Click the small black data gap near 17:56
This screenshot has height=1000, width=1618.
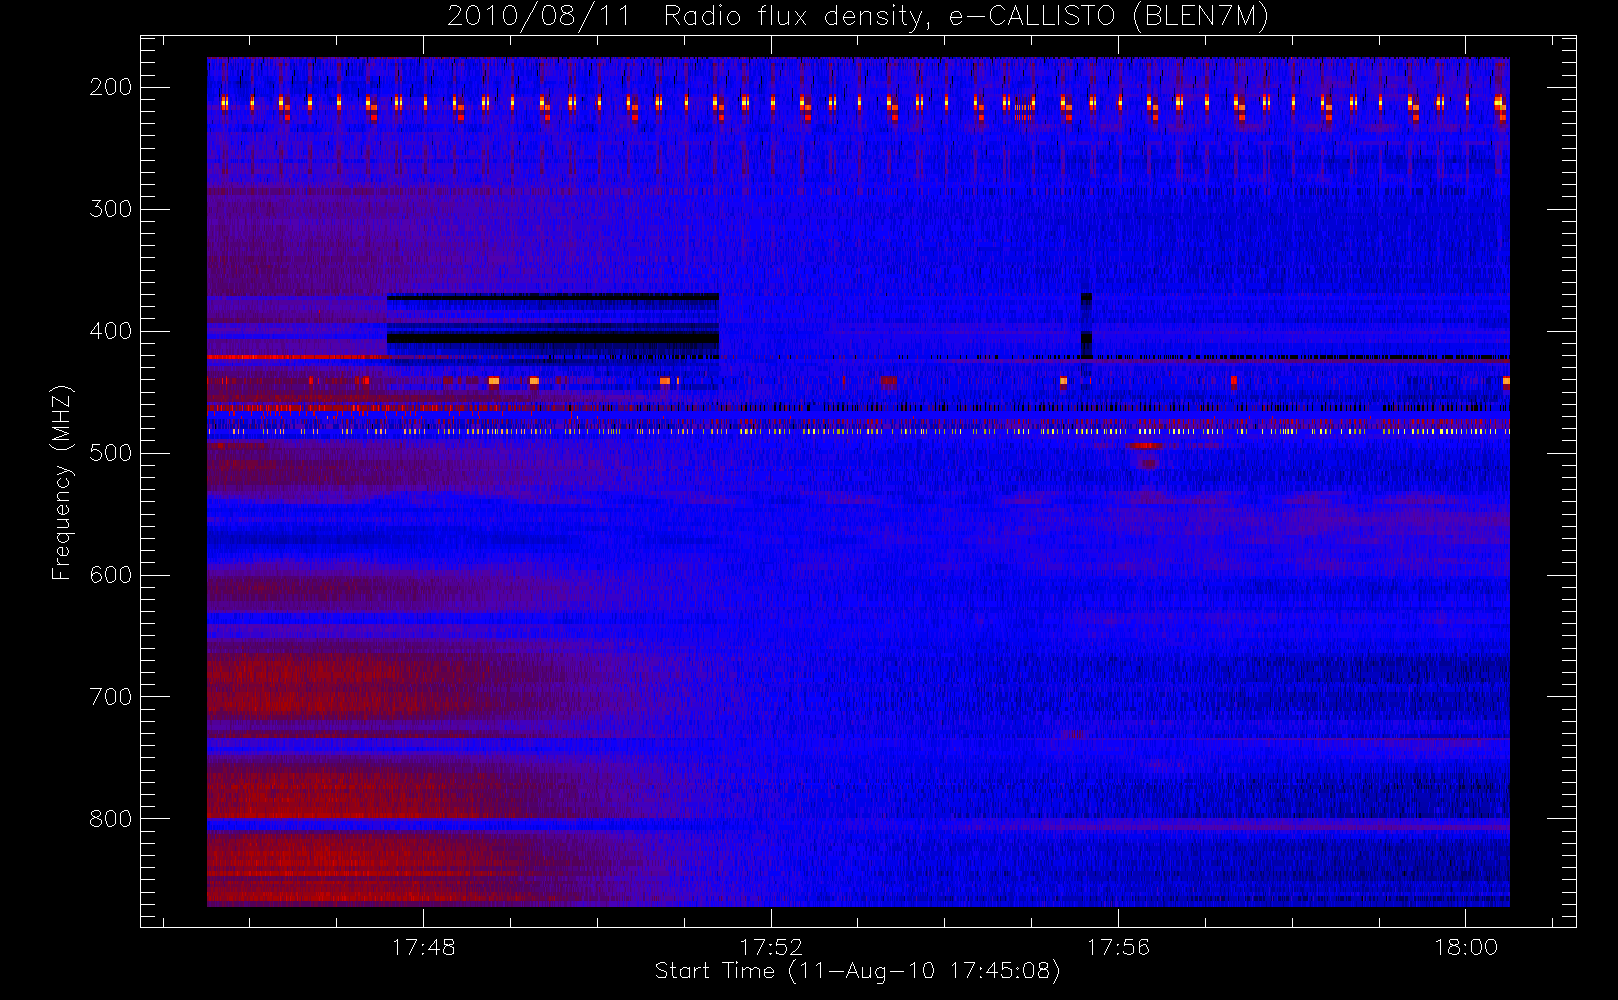[x=1087, y=326]
